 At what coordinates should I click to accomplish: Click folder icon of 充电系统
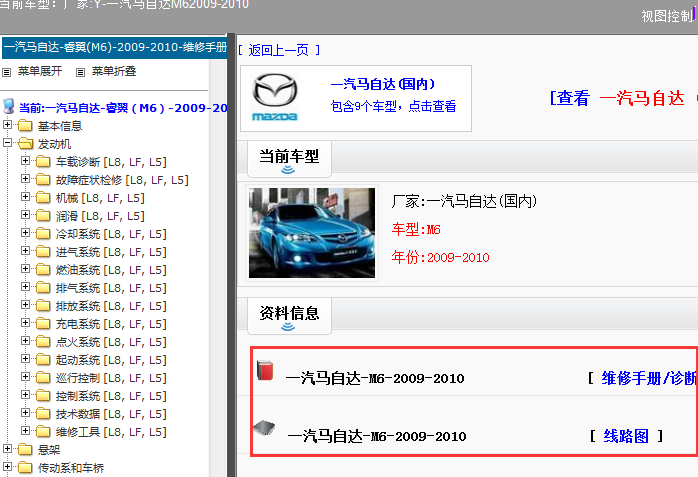click(x=43, y=323)
